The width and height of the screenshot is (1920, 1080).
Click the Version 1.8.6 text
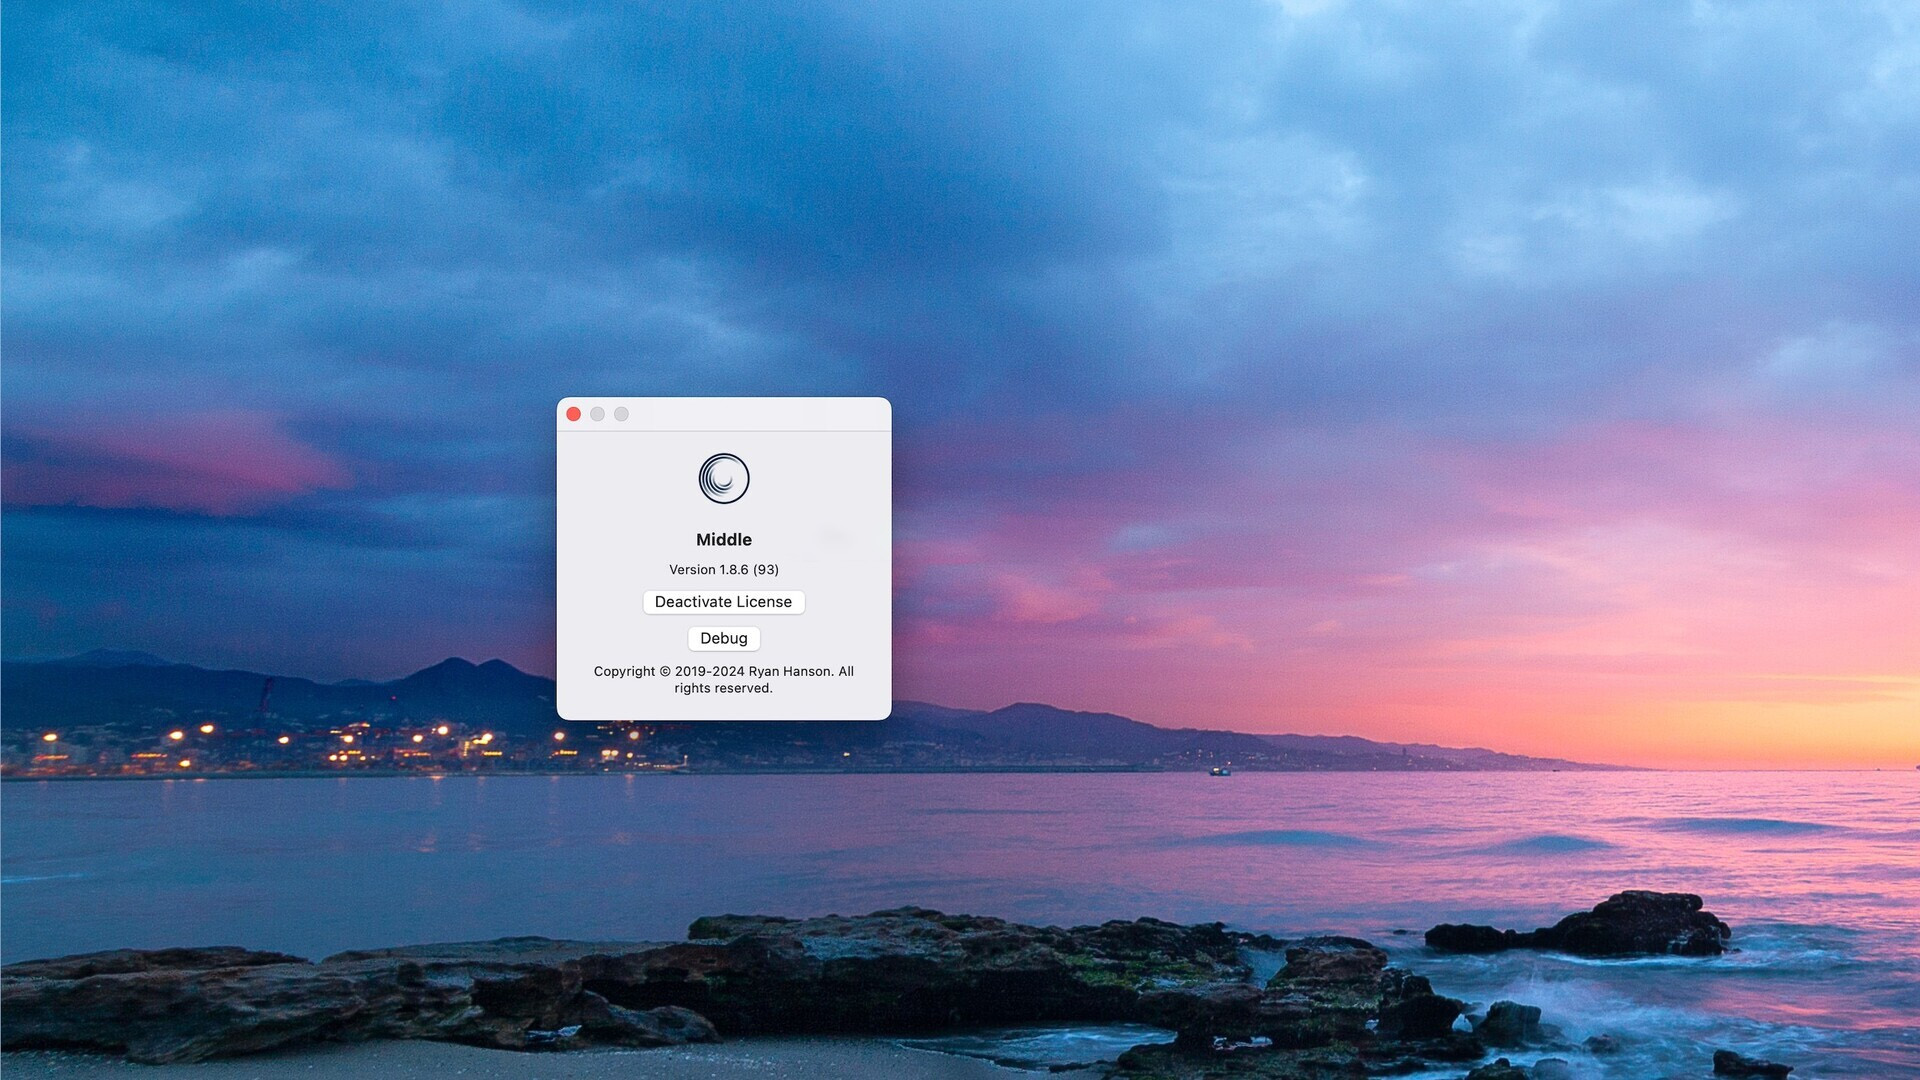[708, 569]
